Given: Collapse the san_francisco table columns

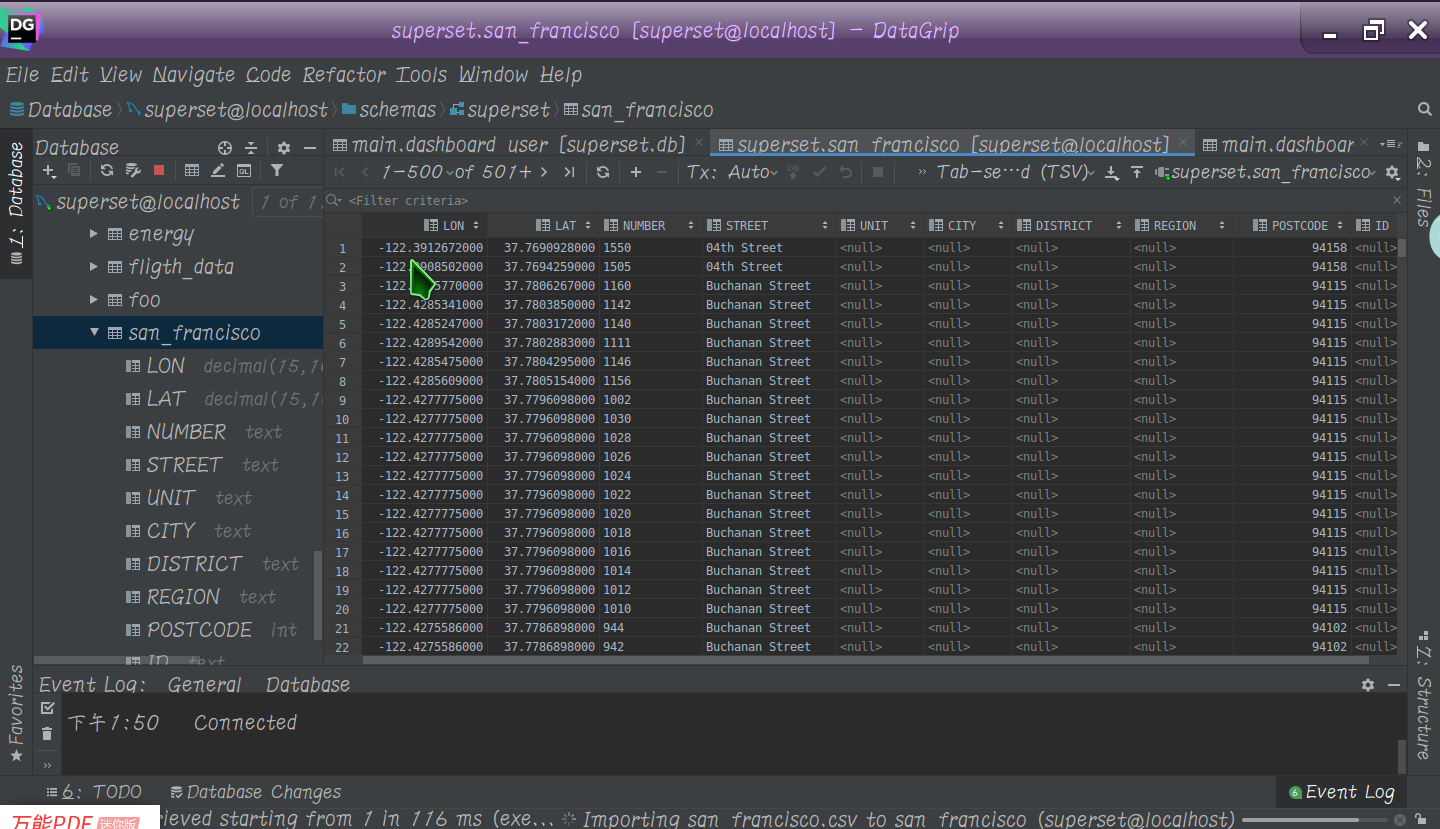Looking at the screenshot, I should click(x=93, y=332).
